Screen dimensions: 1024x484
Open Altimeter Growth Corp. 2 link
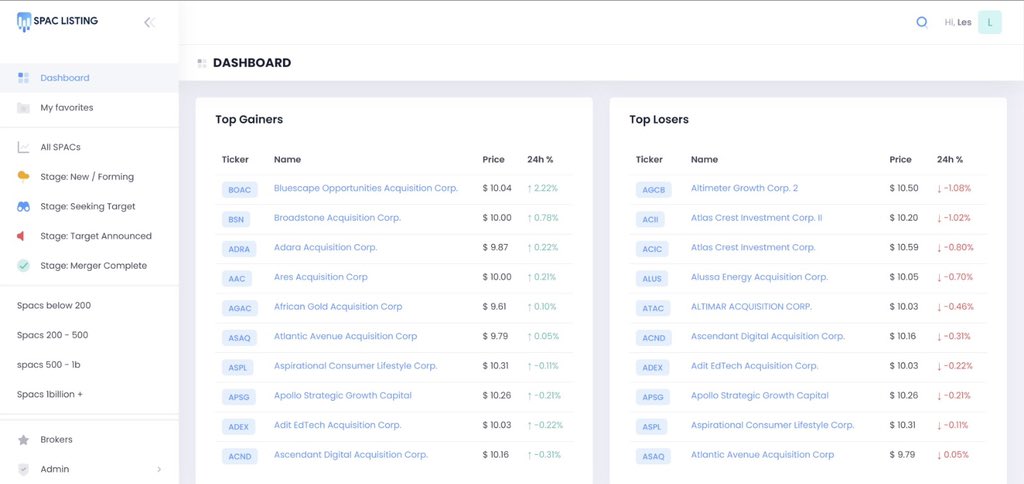[744, 188]
